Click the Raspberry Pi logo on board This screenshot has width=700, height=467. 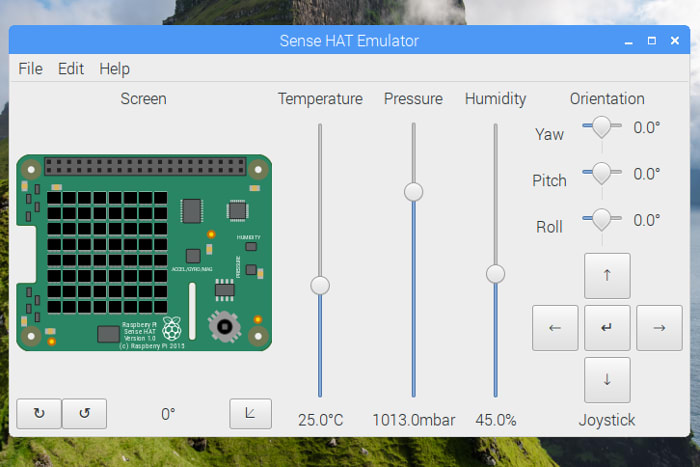point(172,329)
